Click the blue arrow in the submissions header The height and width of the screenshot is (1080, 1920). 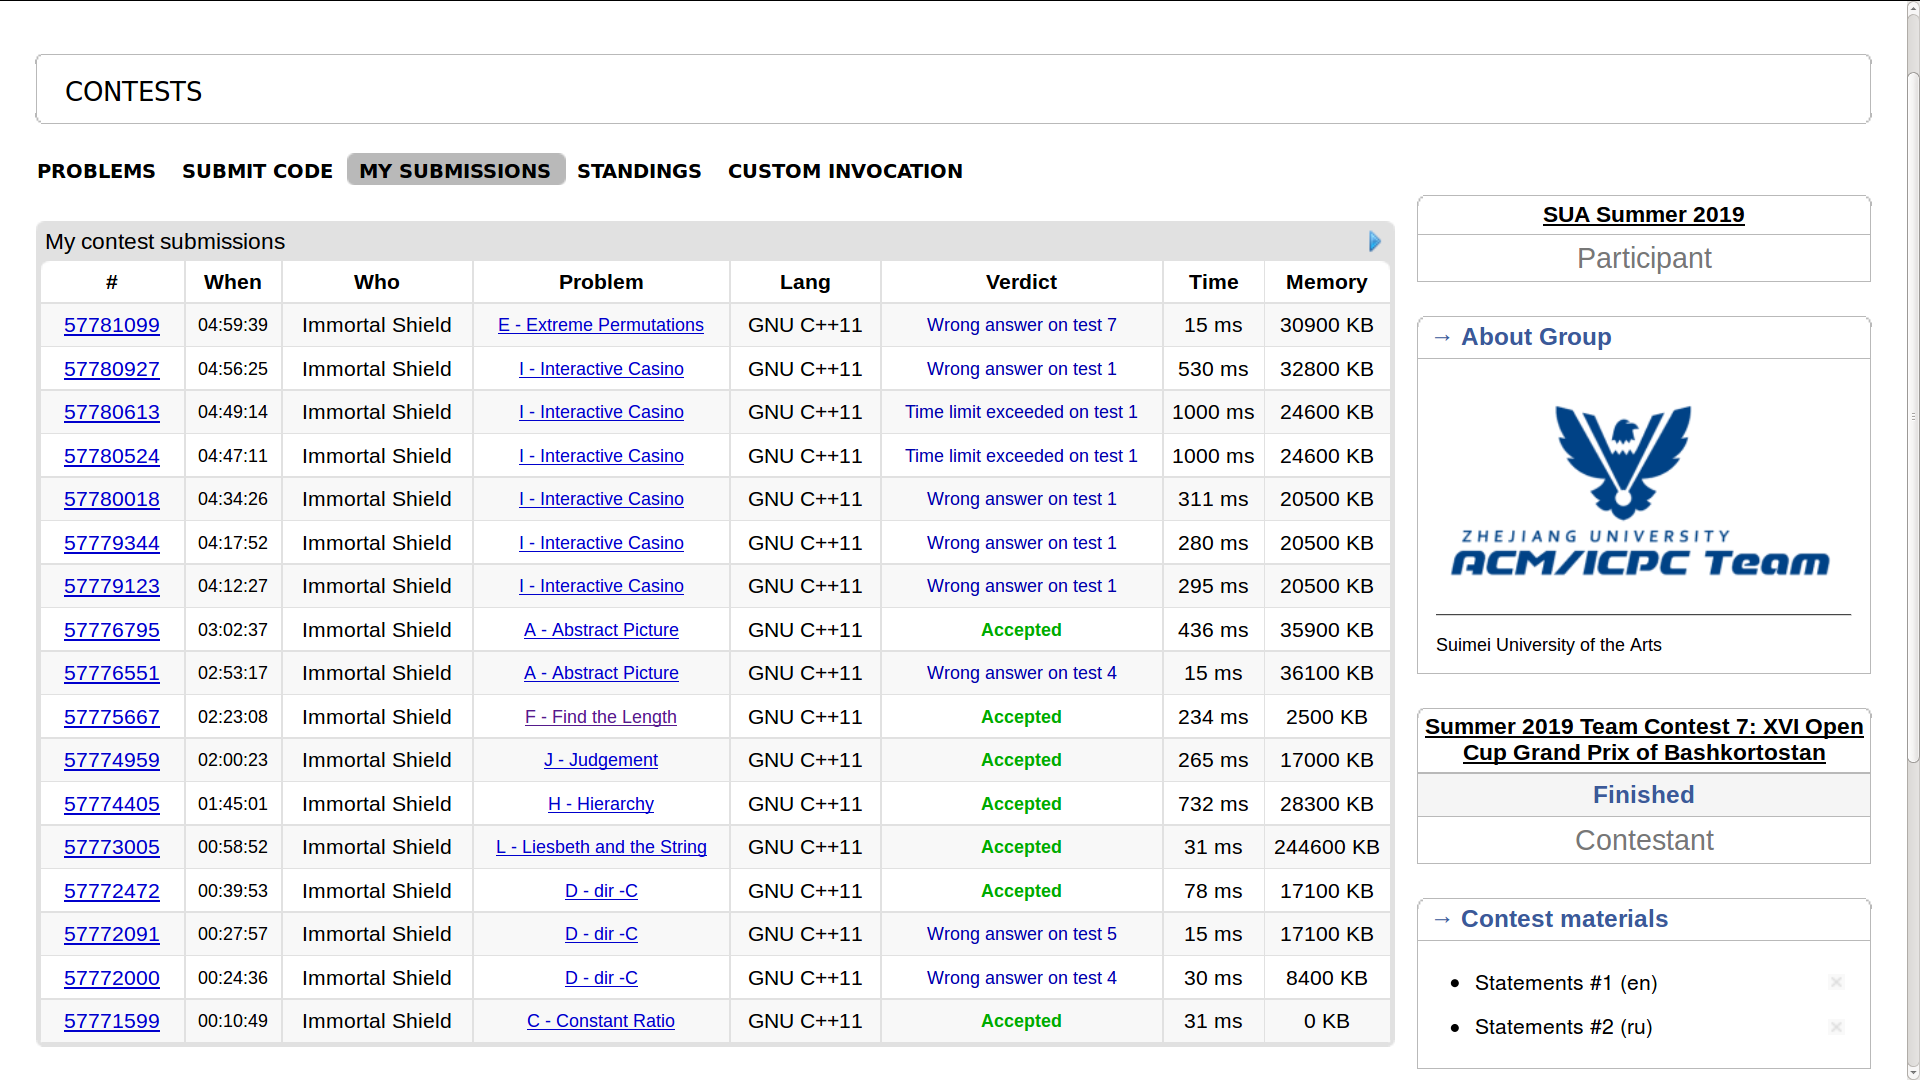1375,242
